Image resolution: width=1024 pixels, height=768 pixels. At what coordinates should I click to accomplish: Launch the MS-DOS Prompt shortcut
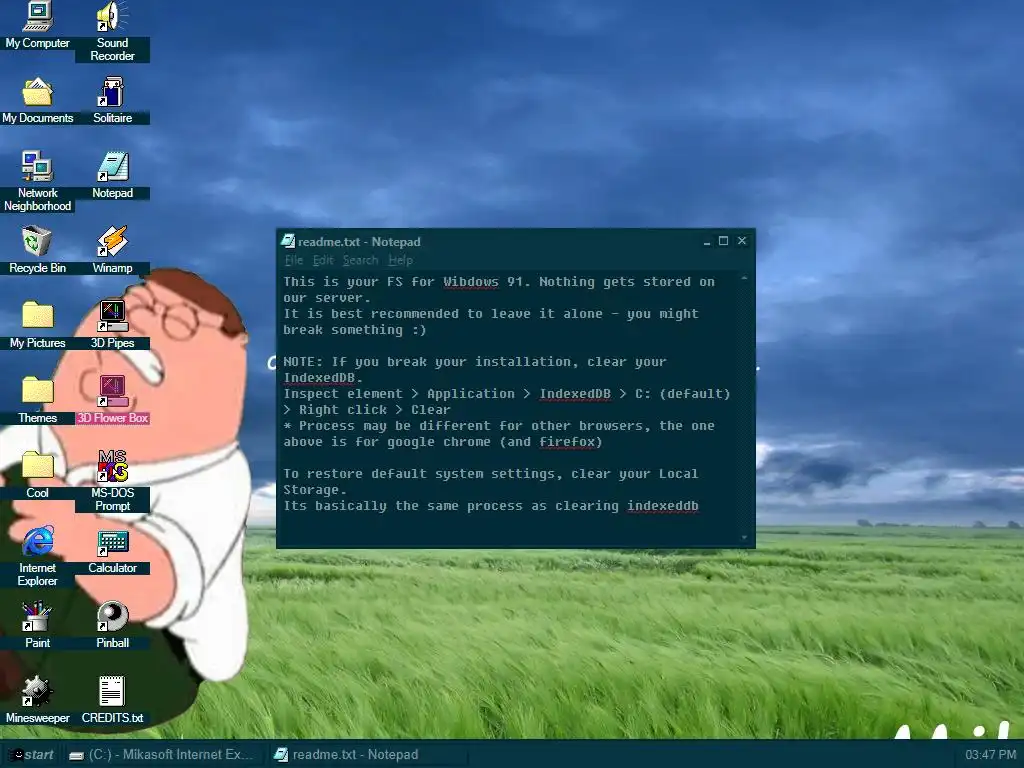[x=112, y=481]
